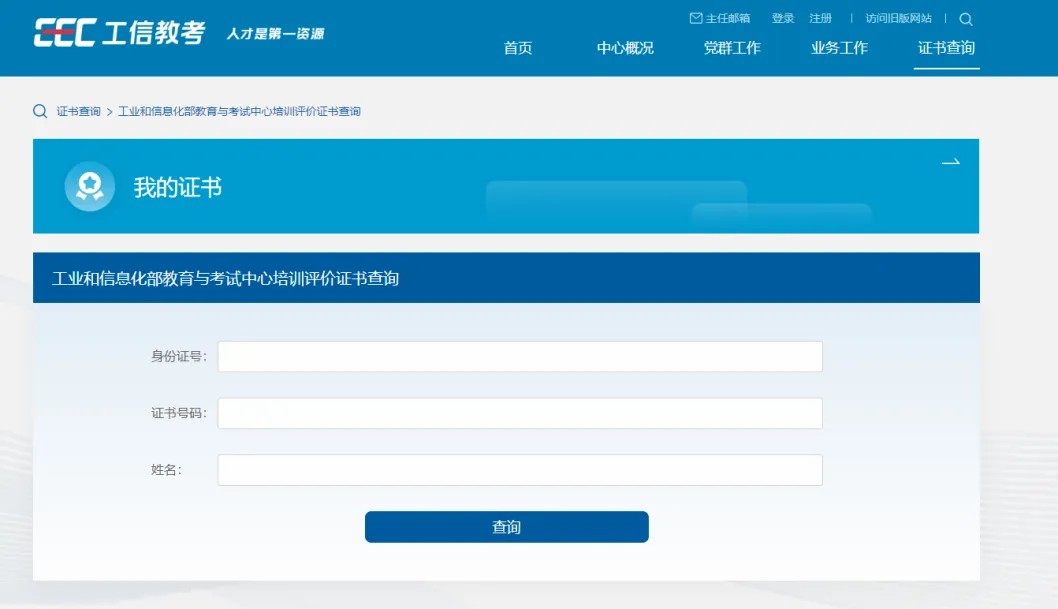The height and width of the screenshot is (609, 1058).
Task: Click 注册 to register
Action: (x=820, y=18)
